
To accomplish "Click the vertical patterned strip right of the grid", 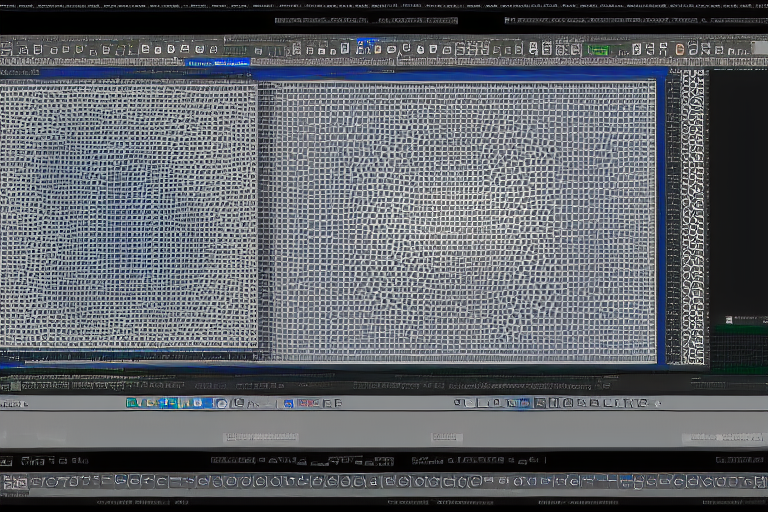I will 692,215.
